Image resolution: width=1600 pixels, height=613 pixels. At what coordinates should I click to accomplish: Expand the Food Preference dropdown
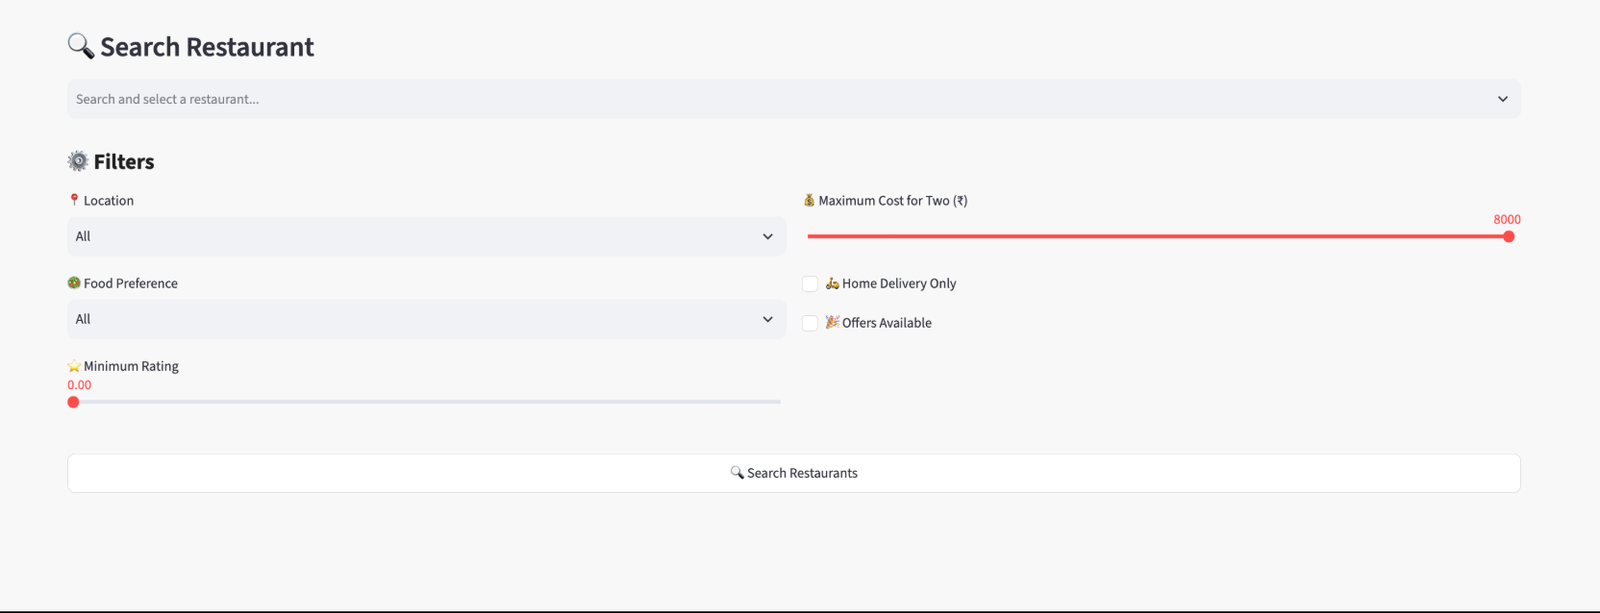(x=426, y=319)
